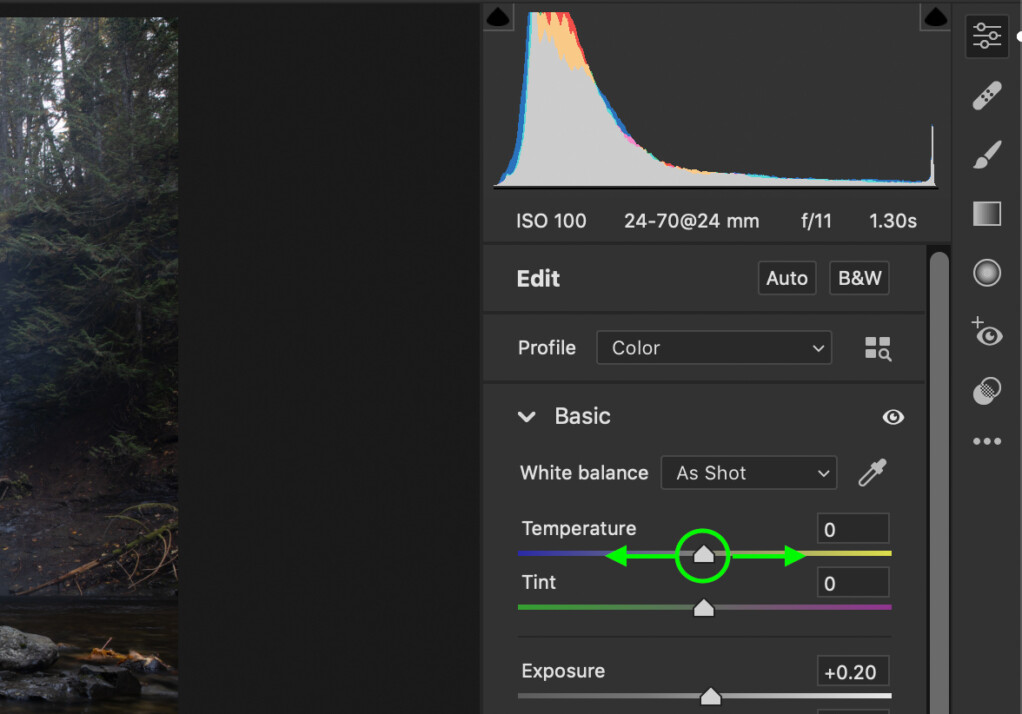The image size is (1022, 714).
Task: Click the Exposure value field showing +0.20
Action: (x=852, y=671)
